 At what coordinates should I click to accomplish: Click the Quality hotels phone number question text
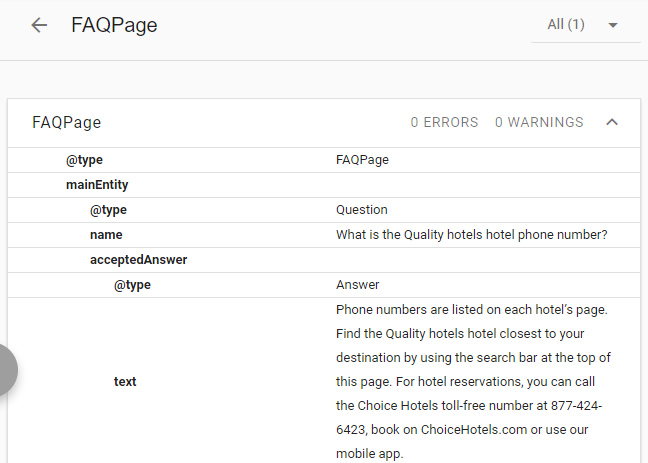[x=472, y=235]
